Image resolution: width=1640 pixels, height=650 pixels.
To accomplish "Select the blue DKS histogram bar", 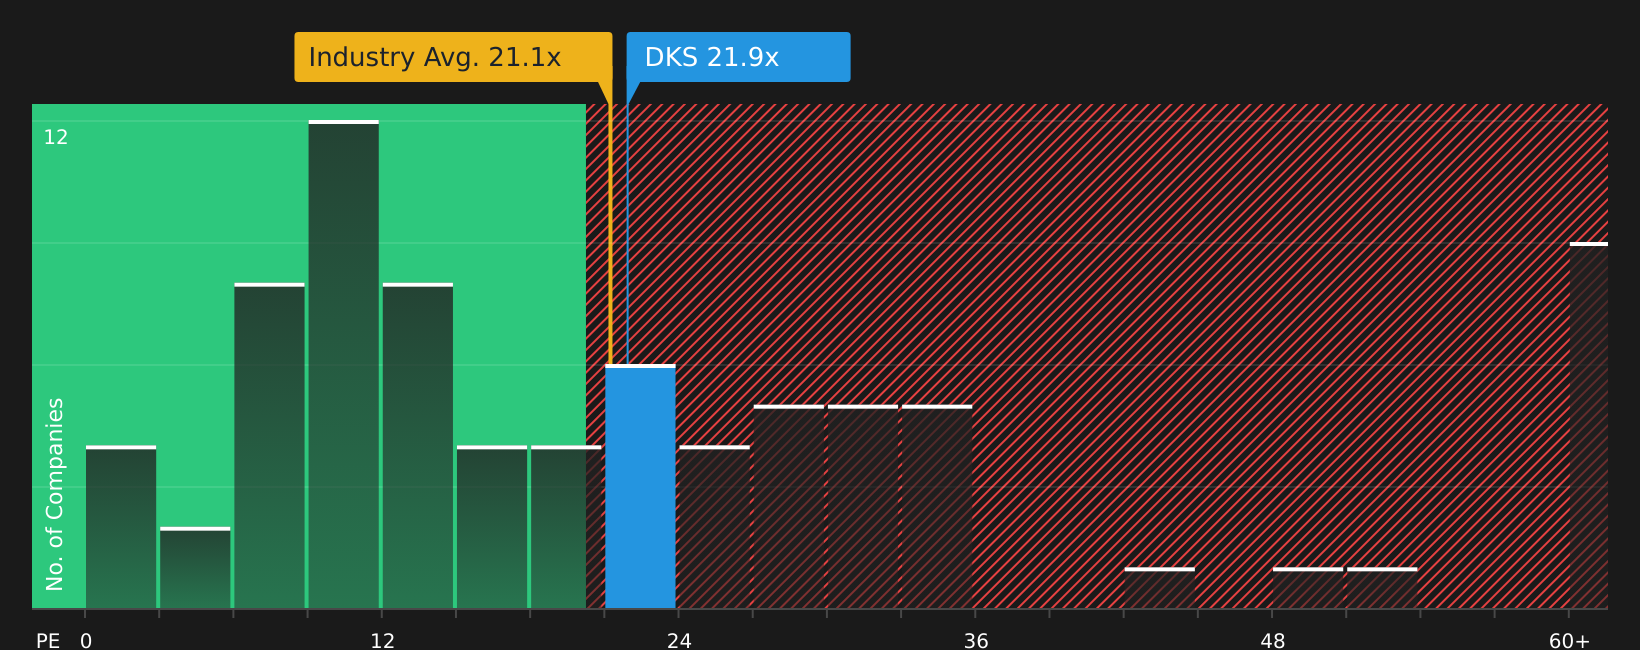I will click(640, 486).
